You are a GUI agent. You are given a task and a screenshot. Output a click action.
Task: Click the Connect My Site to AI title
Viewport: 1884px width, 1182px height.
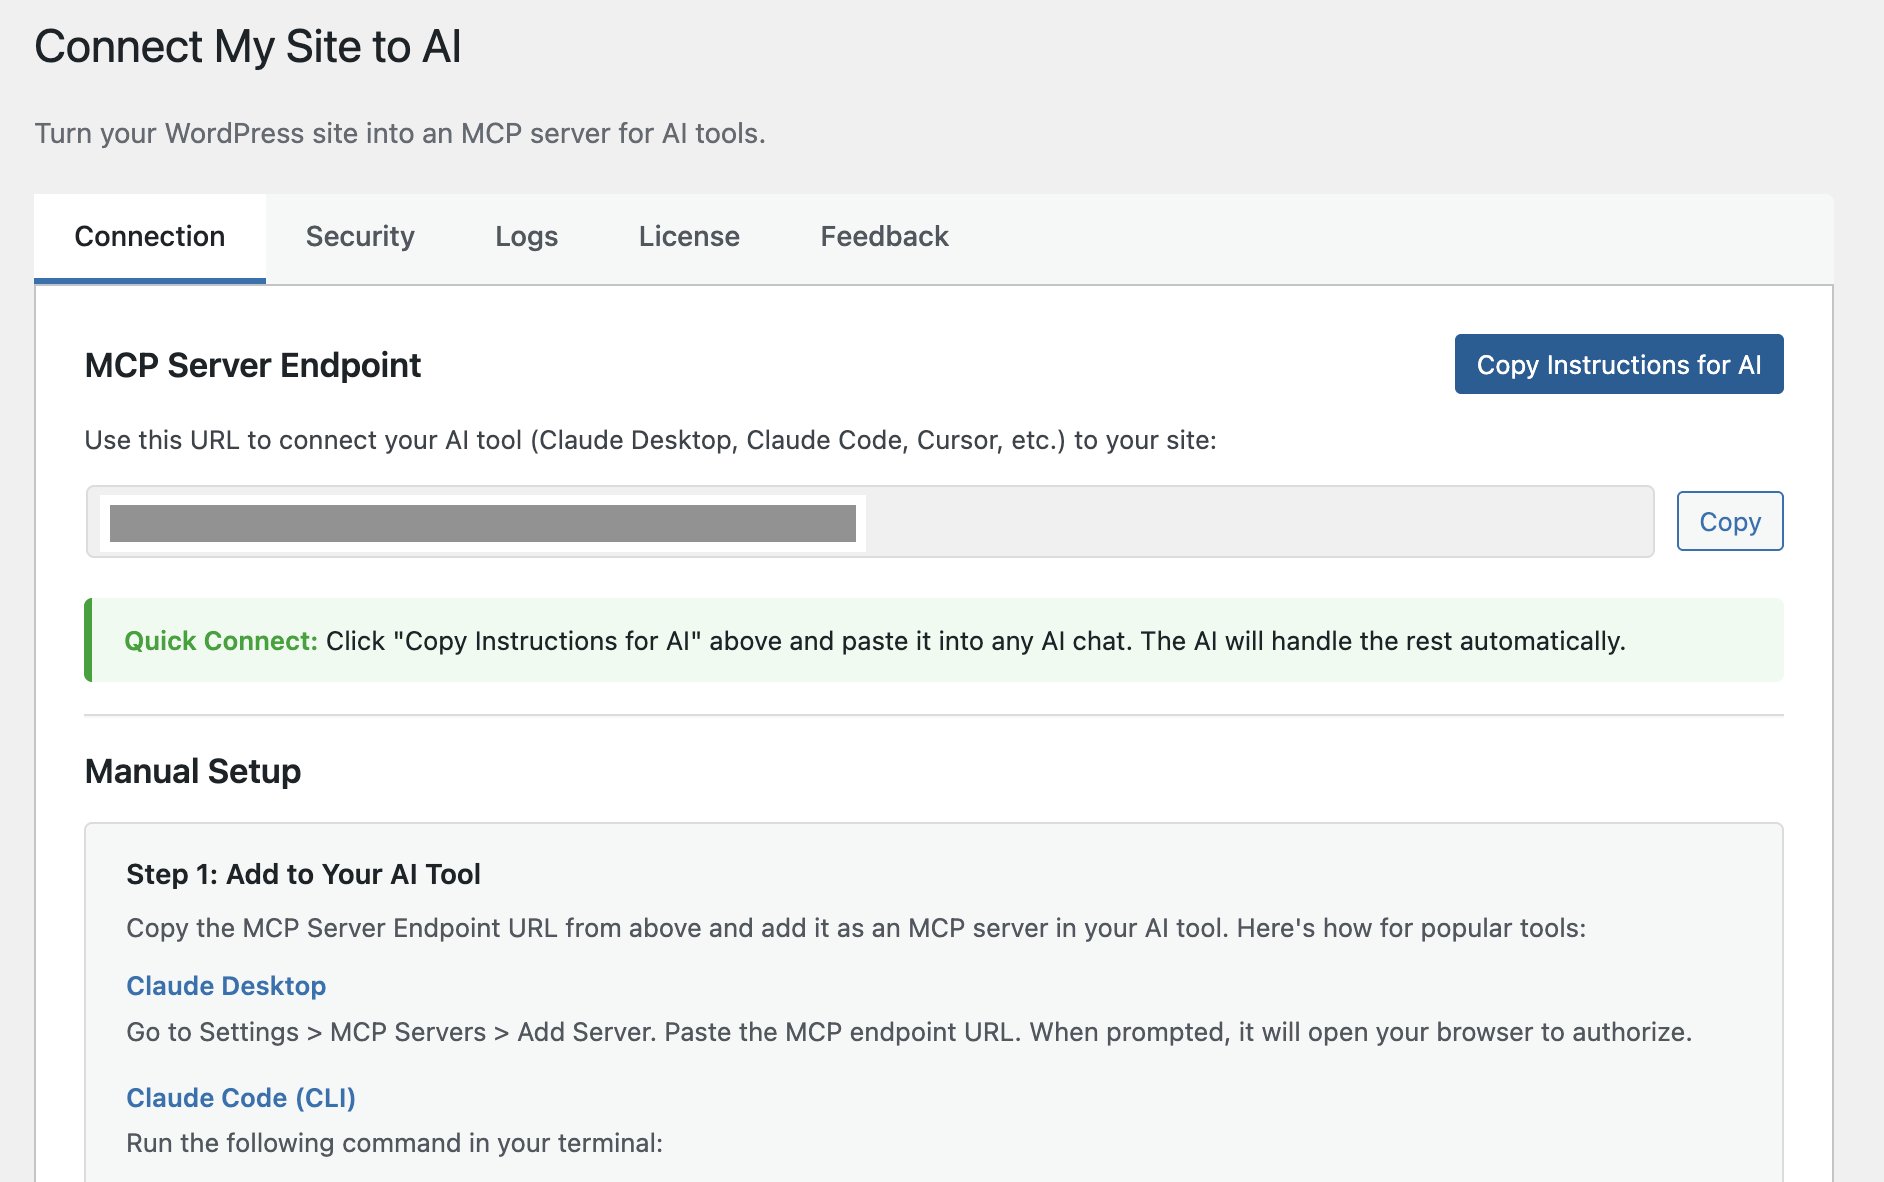point(249,45)
